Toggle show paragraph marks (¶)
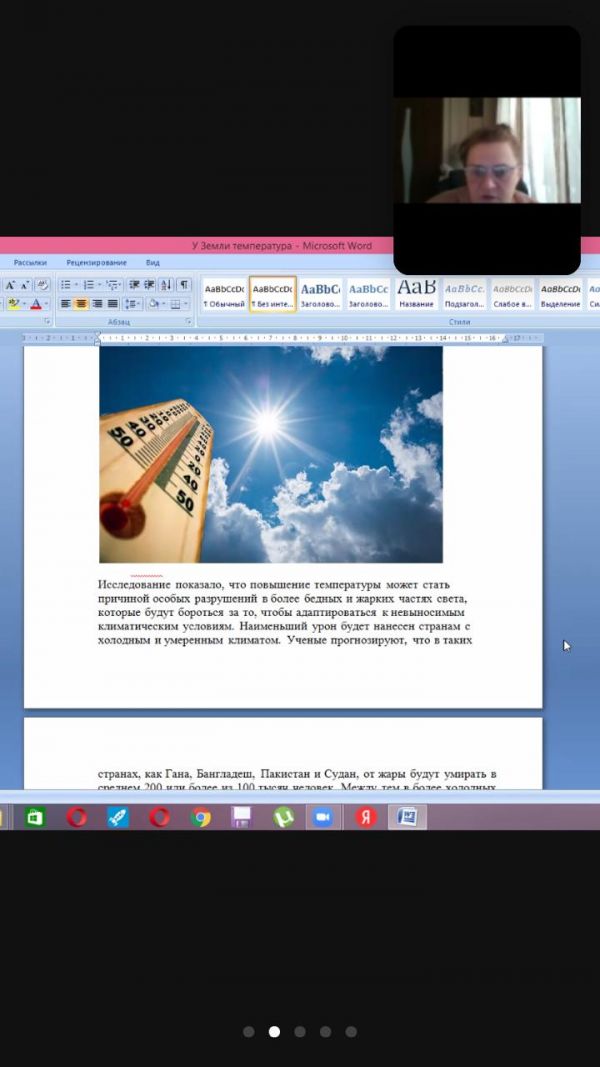 pyautogui.click(x=183, y=285)
